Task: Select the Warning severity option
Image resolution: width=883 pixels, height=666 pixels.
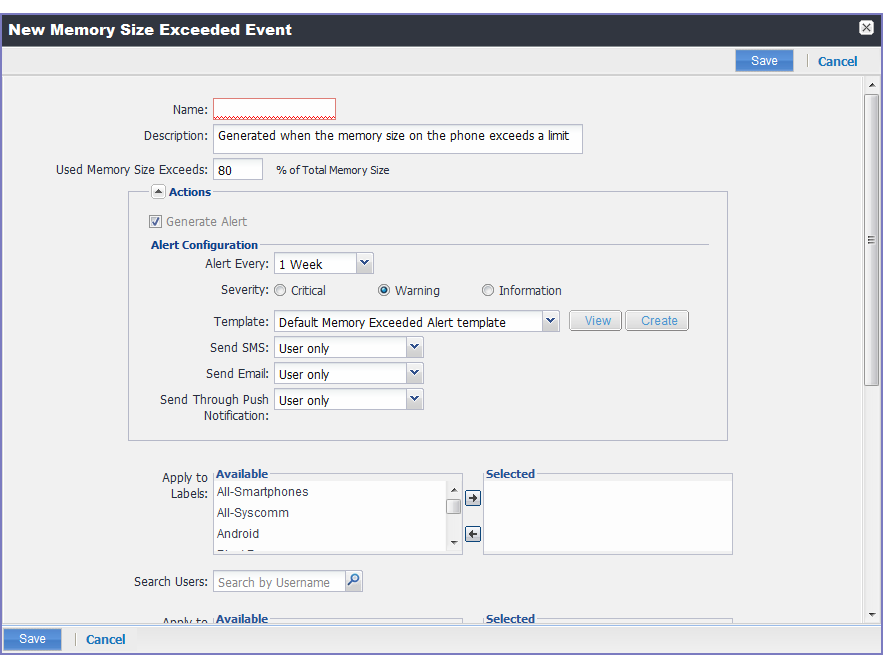Action: [384, 291]
